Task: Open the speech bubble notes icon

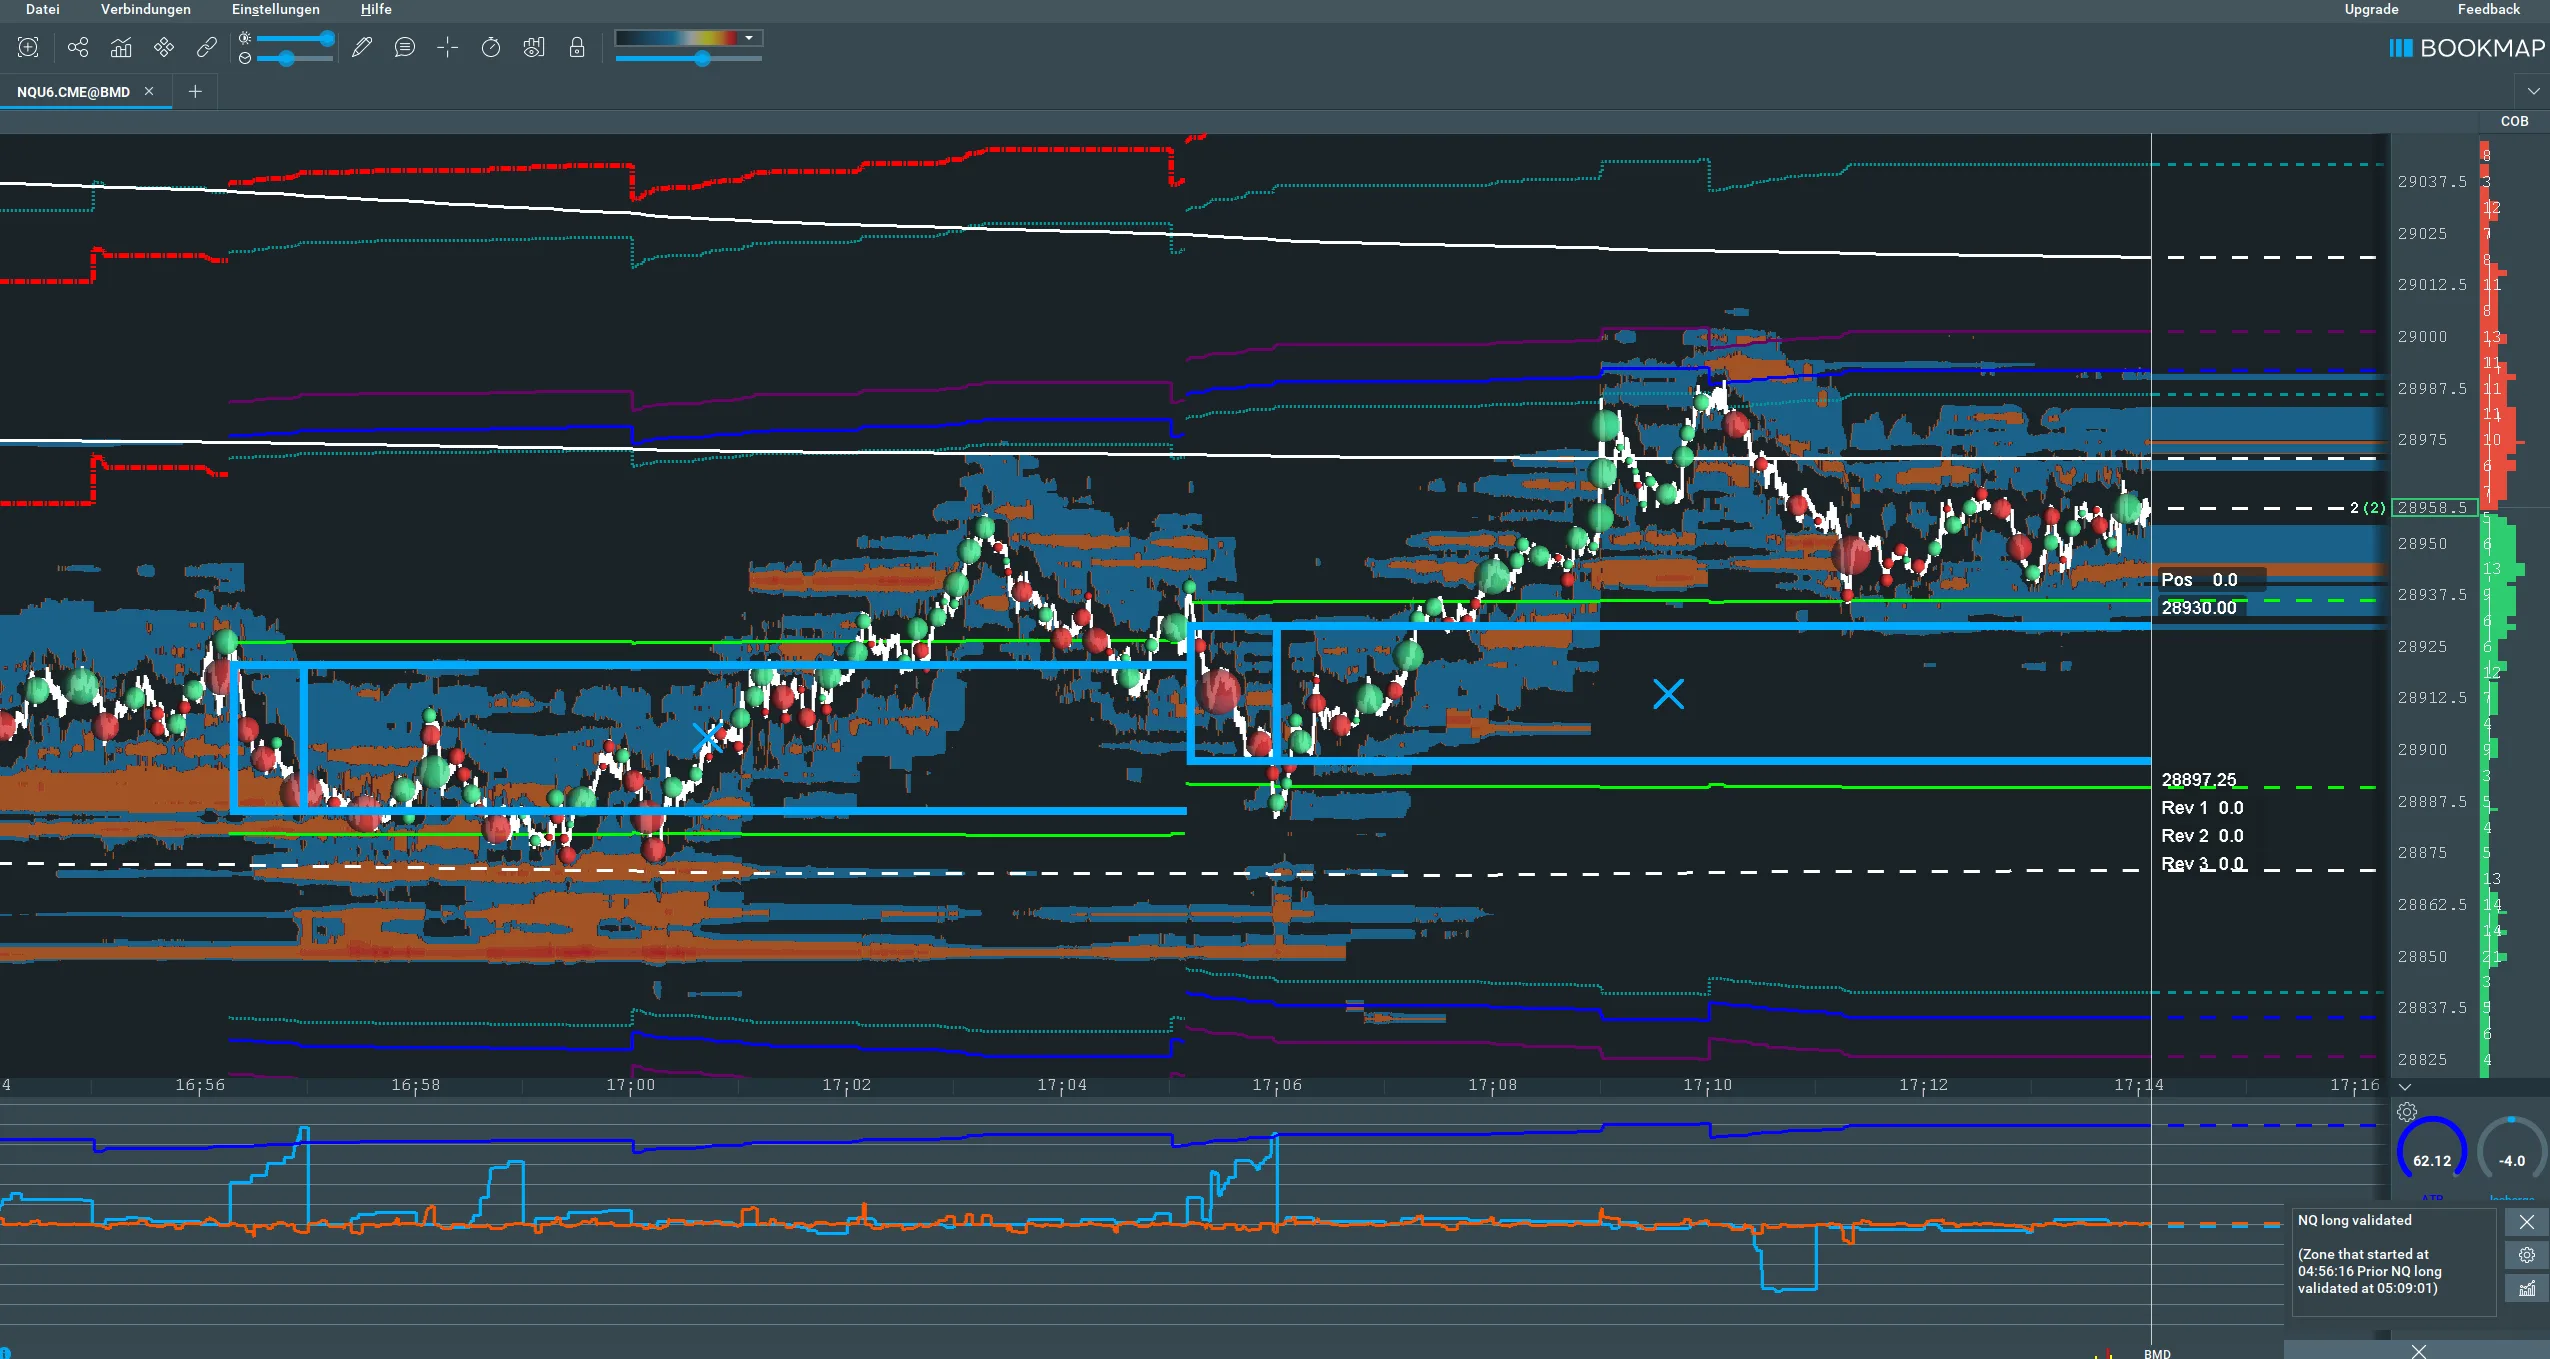Action: pos(405,47)
